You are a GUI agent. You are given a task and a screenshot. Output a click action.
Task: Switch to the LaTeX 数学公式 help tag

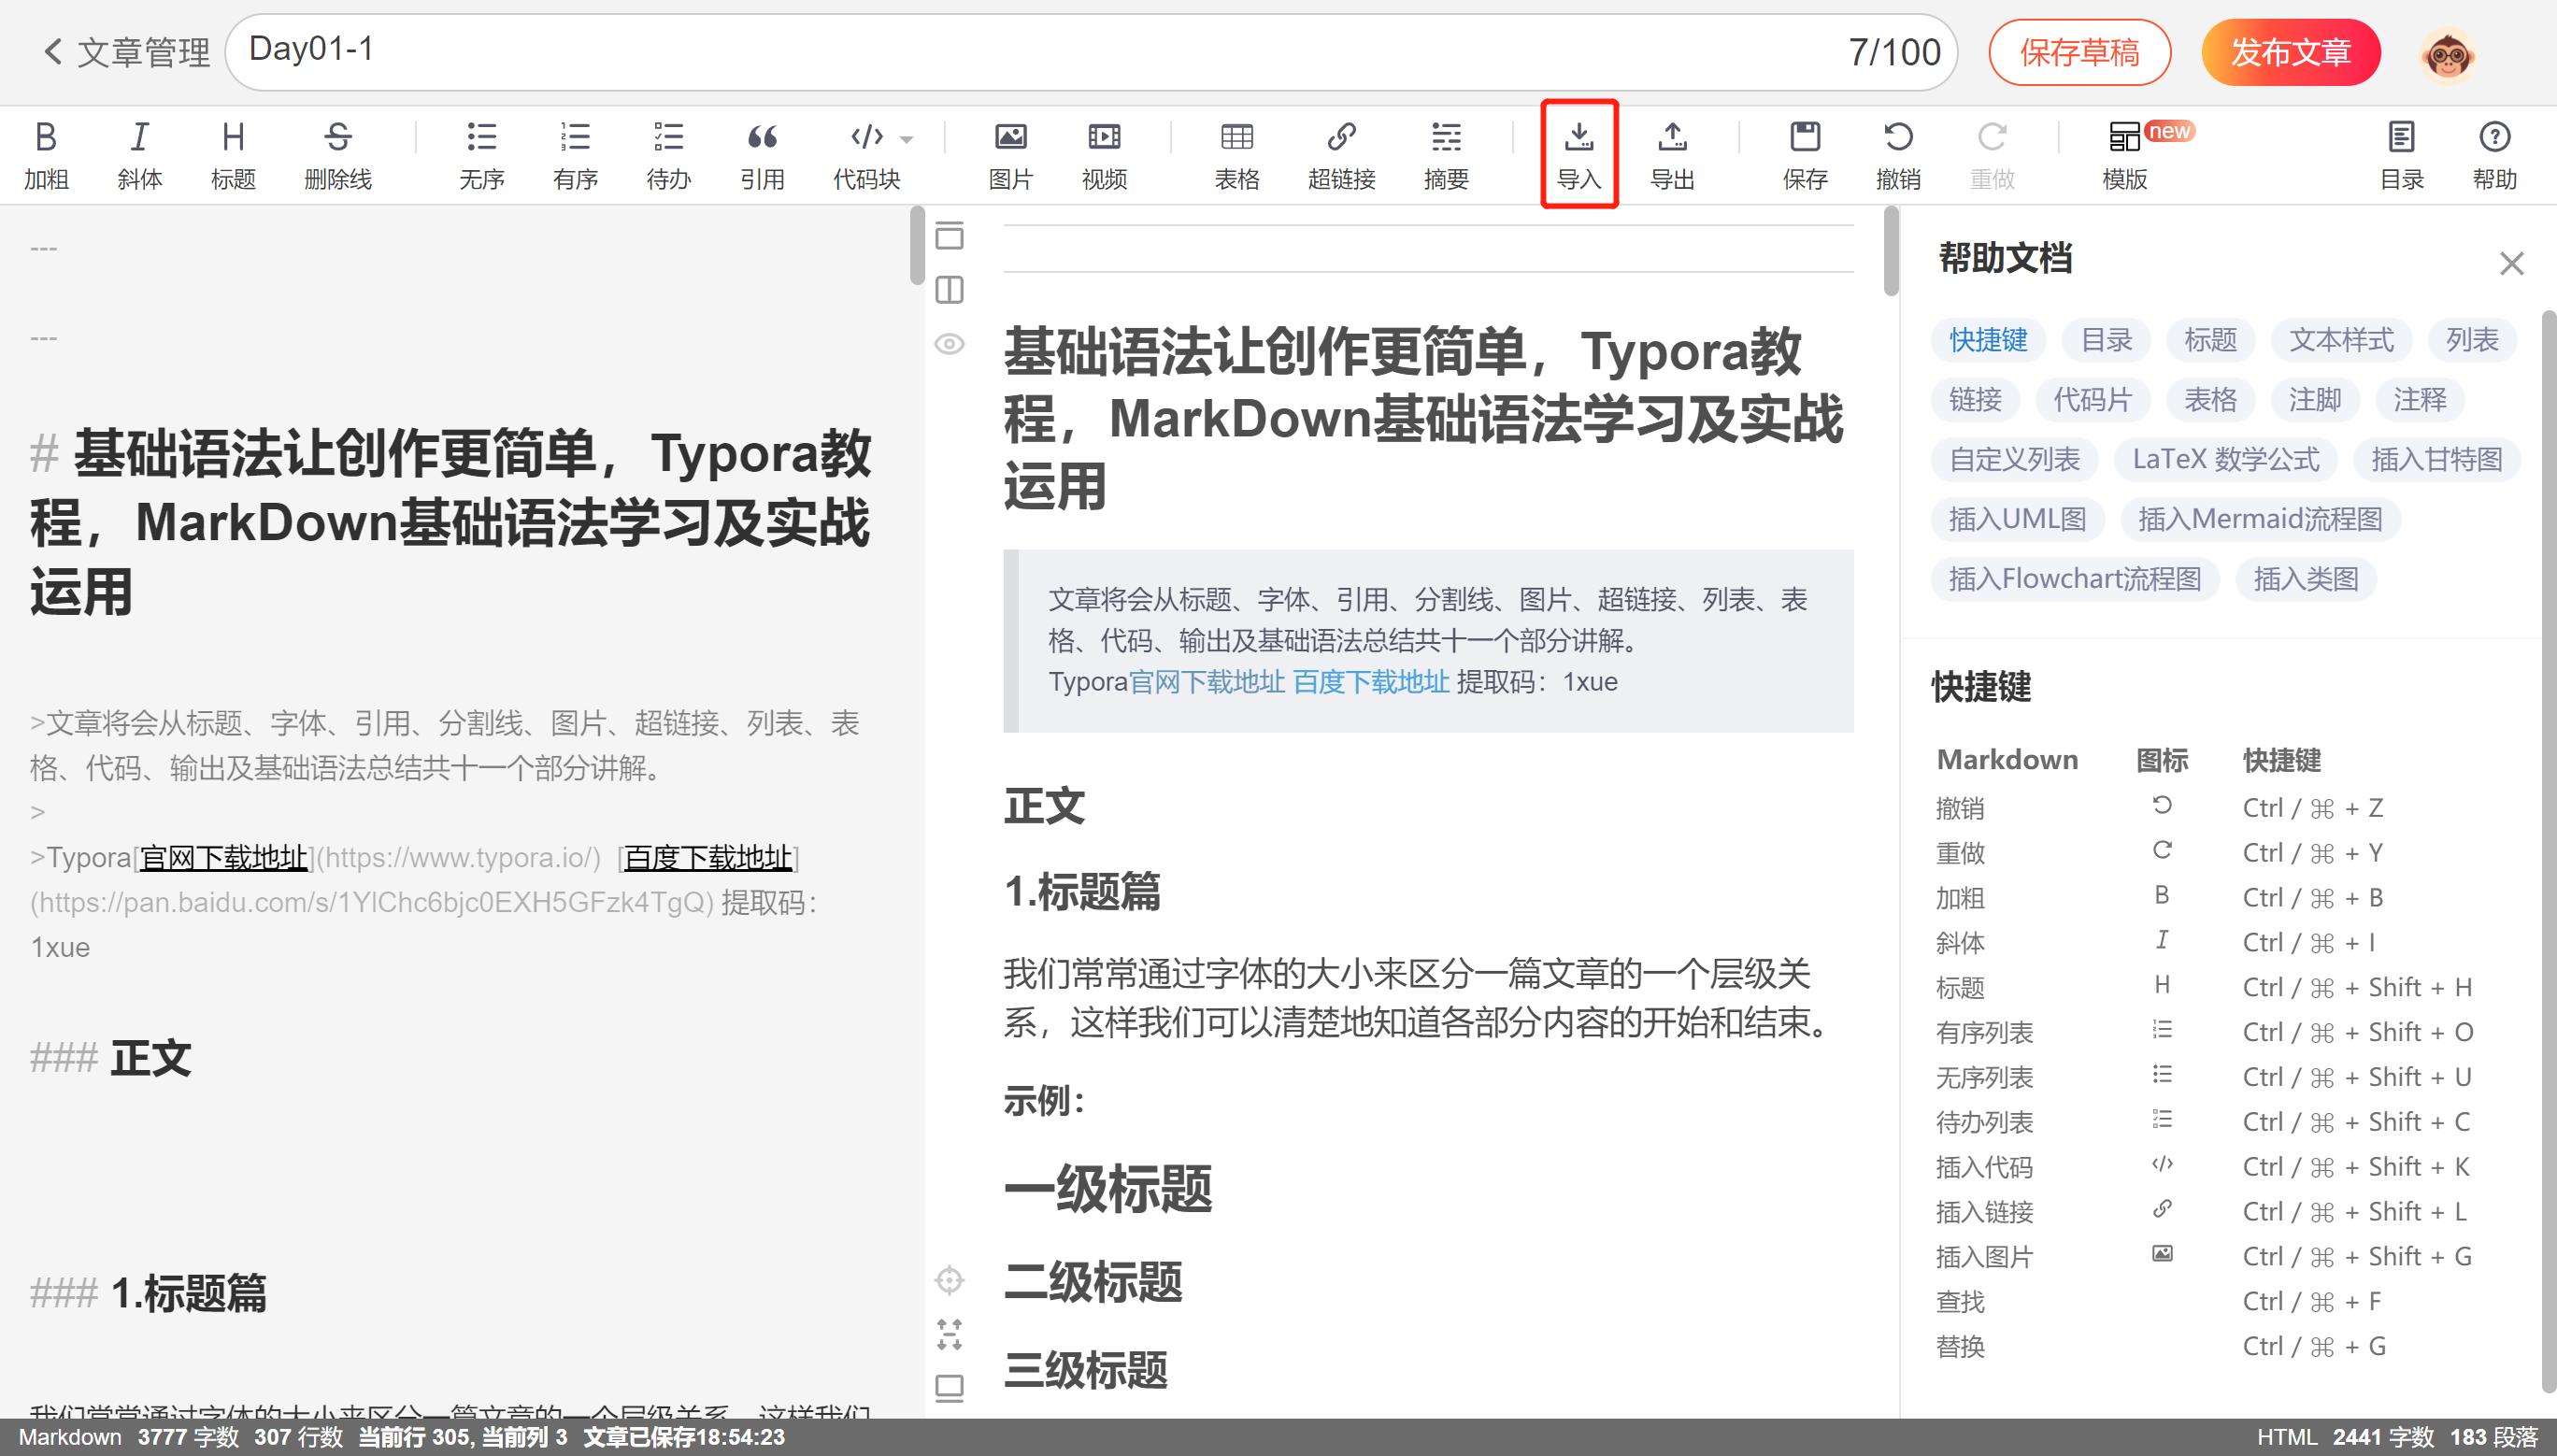(2225, 459)
